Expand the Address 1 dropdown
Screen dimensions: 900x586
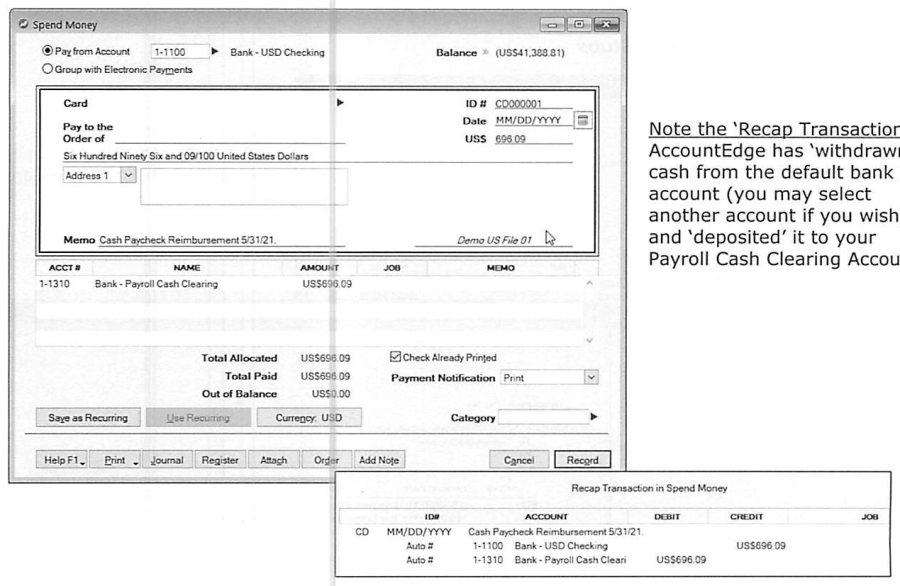[128, 175]
